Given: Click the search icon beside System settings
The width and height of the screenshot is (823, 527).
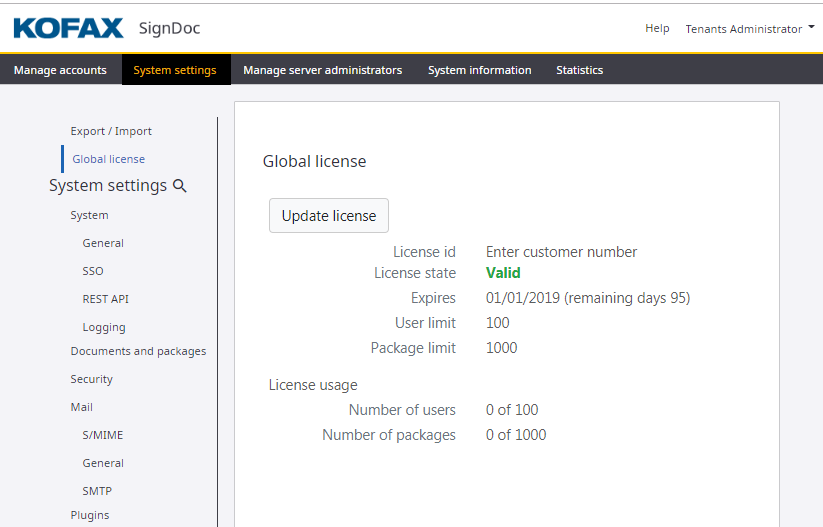Looking at the screenshot, I should click(180, 186).
